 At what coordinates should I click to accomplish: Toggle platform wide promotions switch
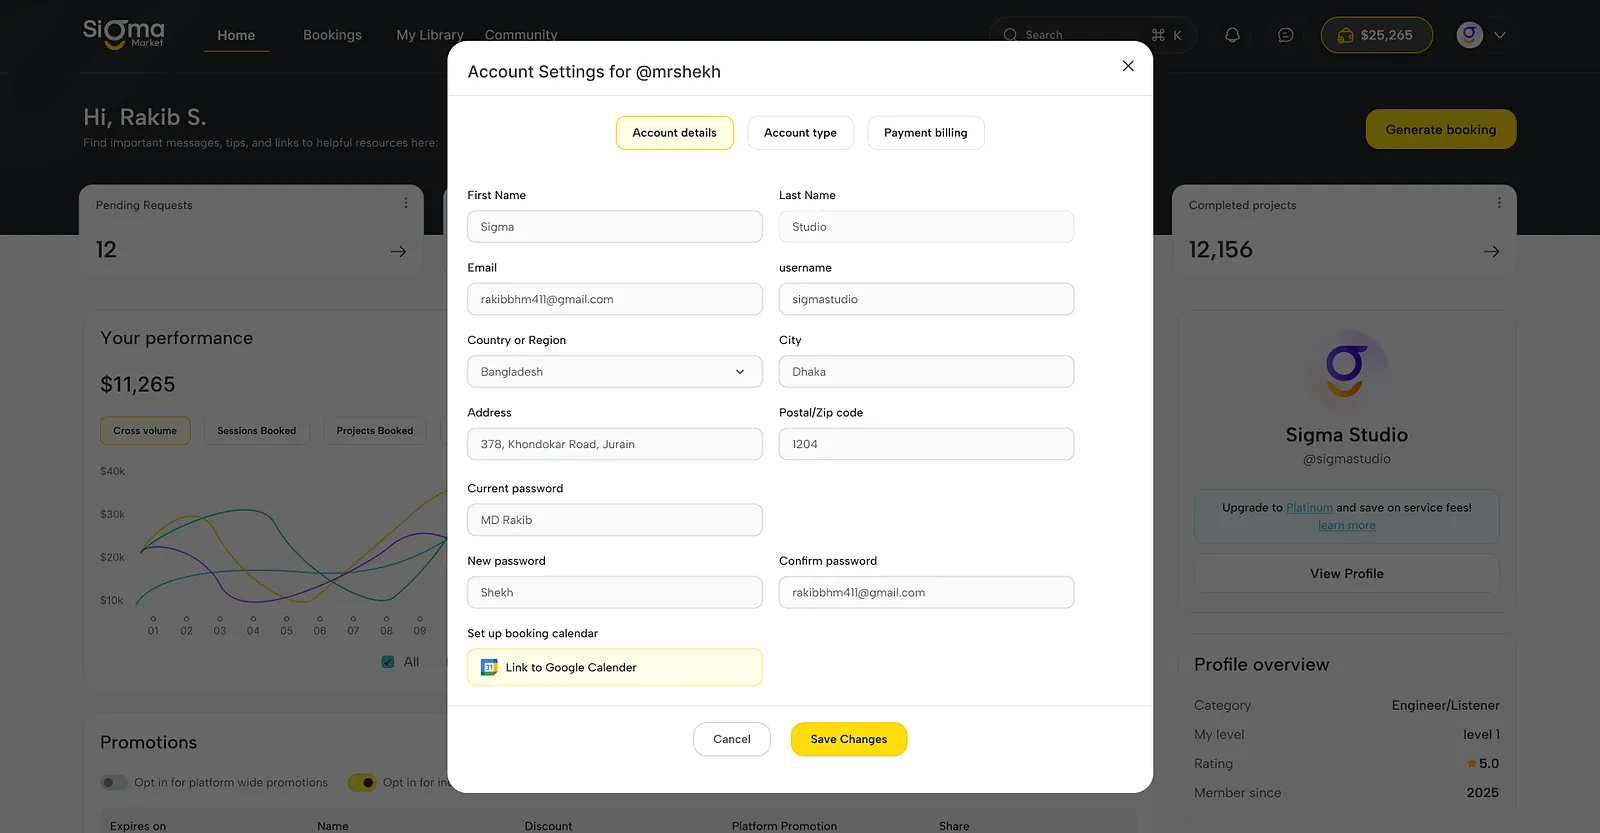coord(114,783)
